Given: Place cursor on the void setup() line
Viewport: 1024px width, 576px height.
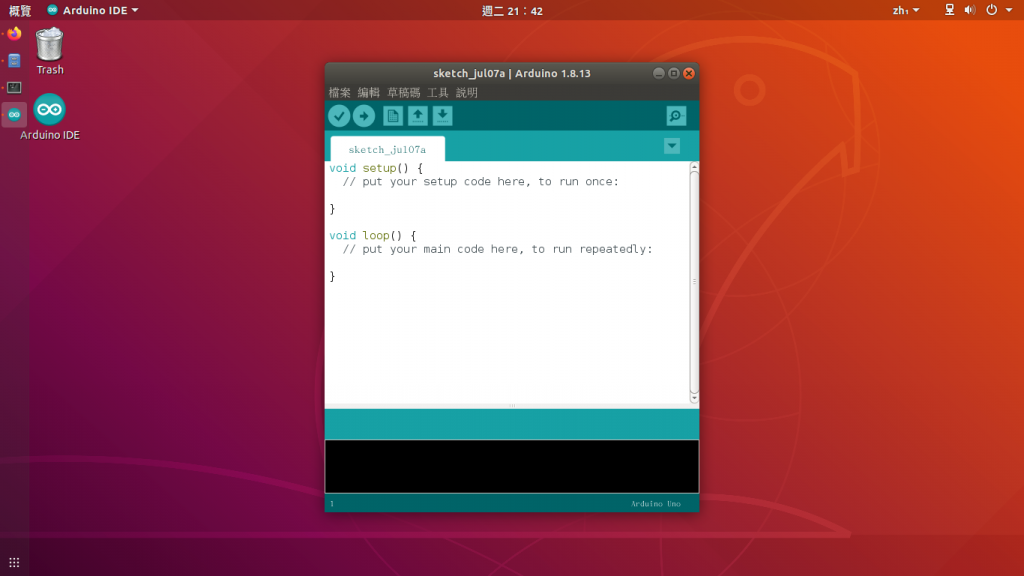Looking at the screenshot, I should 376,168.
